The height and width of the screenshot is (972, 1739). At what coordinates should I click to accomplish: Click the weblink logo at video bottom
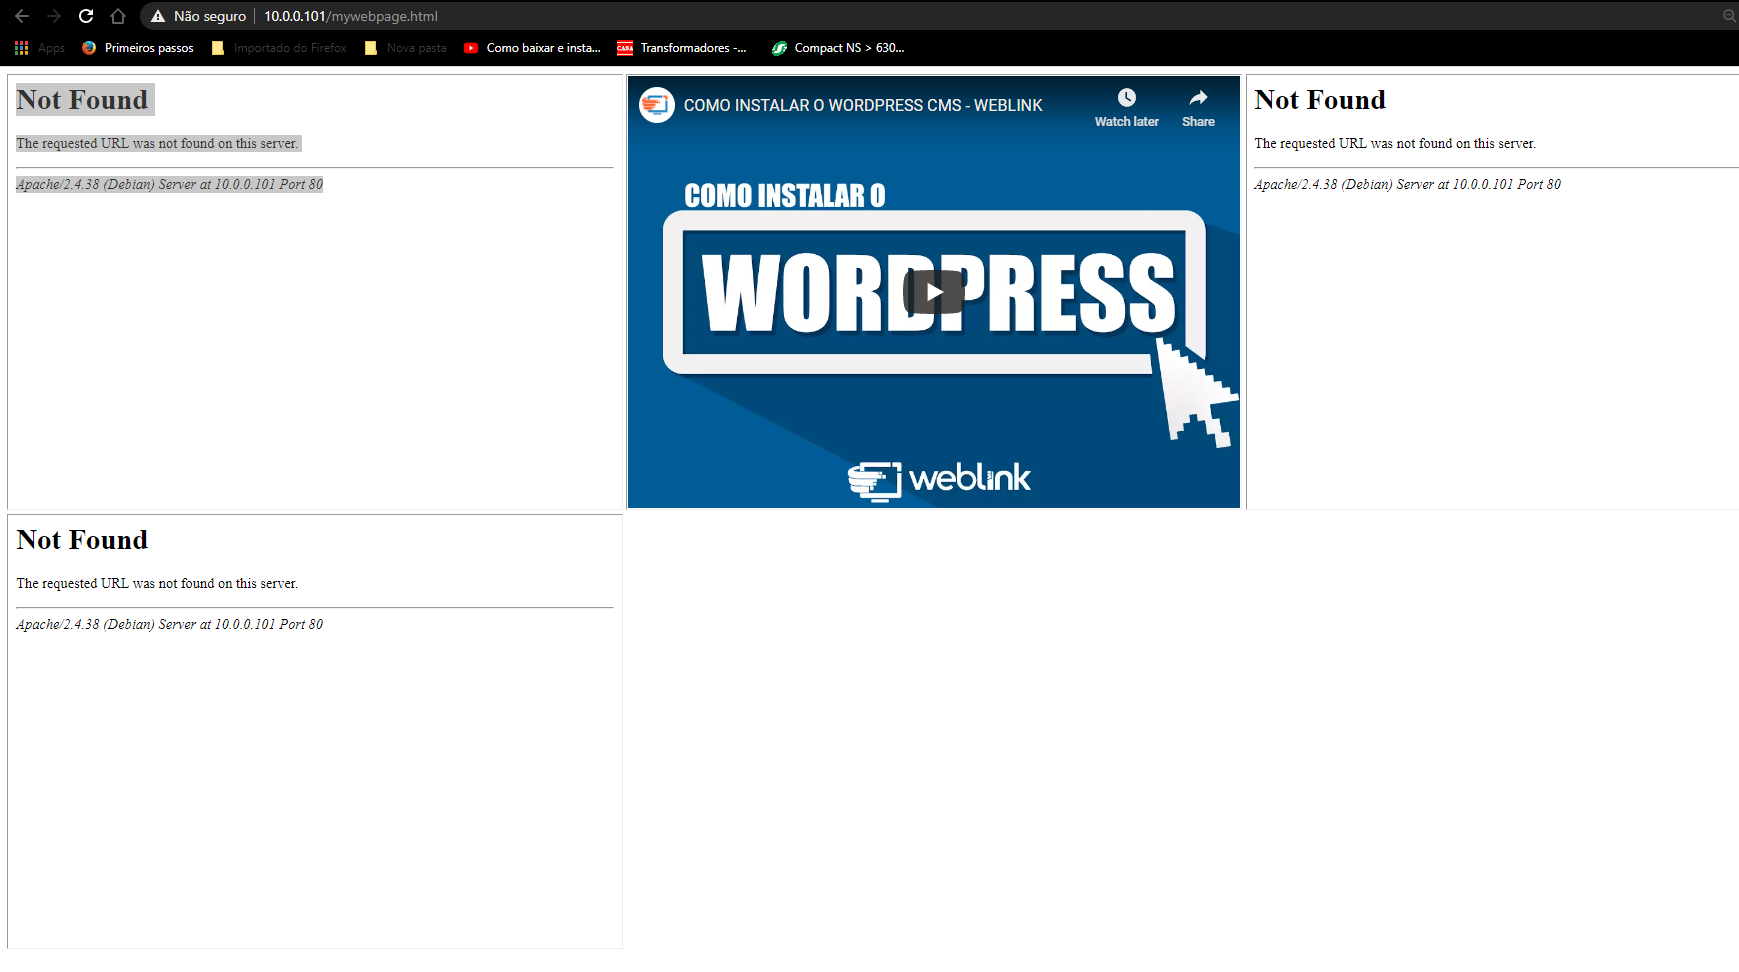939,479
